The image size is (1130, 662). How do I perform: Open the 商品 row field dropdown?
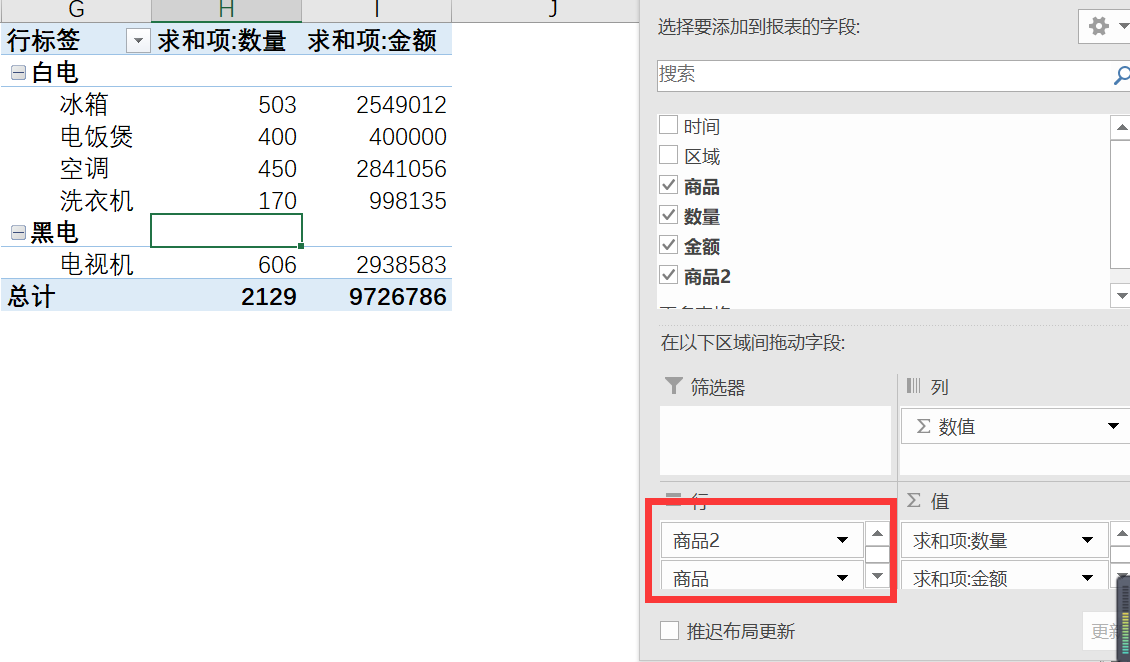pos(842,578)
